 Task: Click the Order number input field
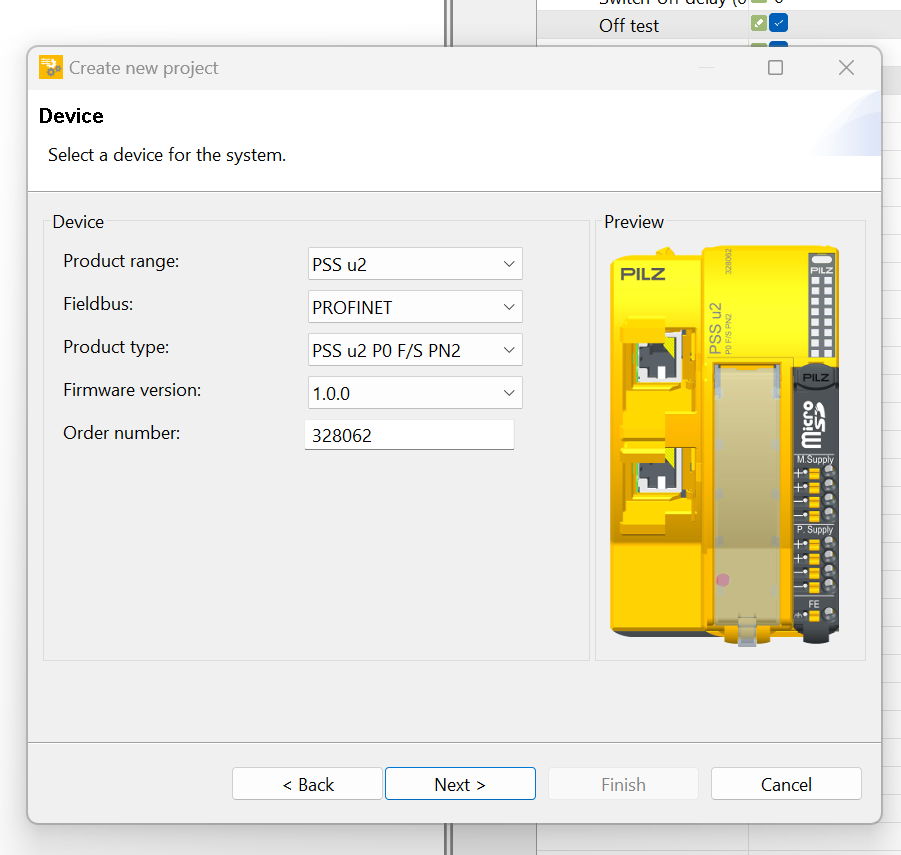[409, 435]
